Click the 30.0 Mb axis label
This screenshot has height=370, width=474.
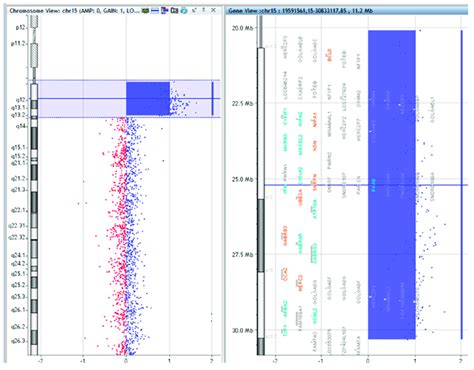pos(243,330)
